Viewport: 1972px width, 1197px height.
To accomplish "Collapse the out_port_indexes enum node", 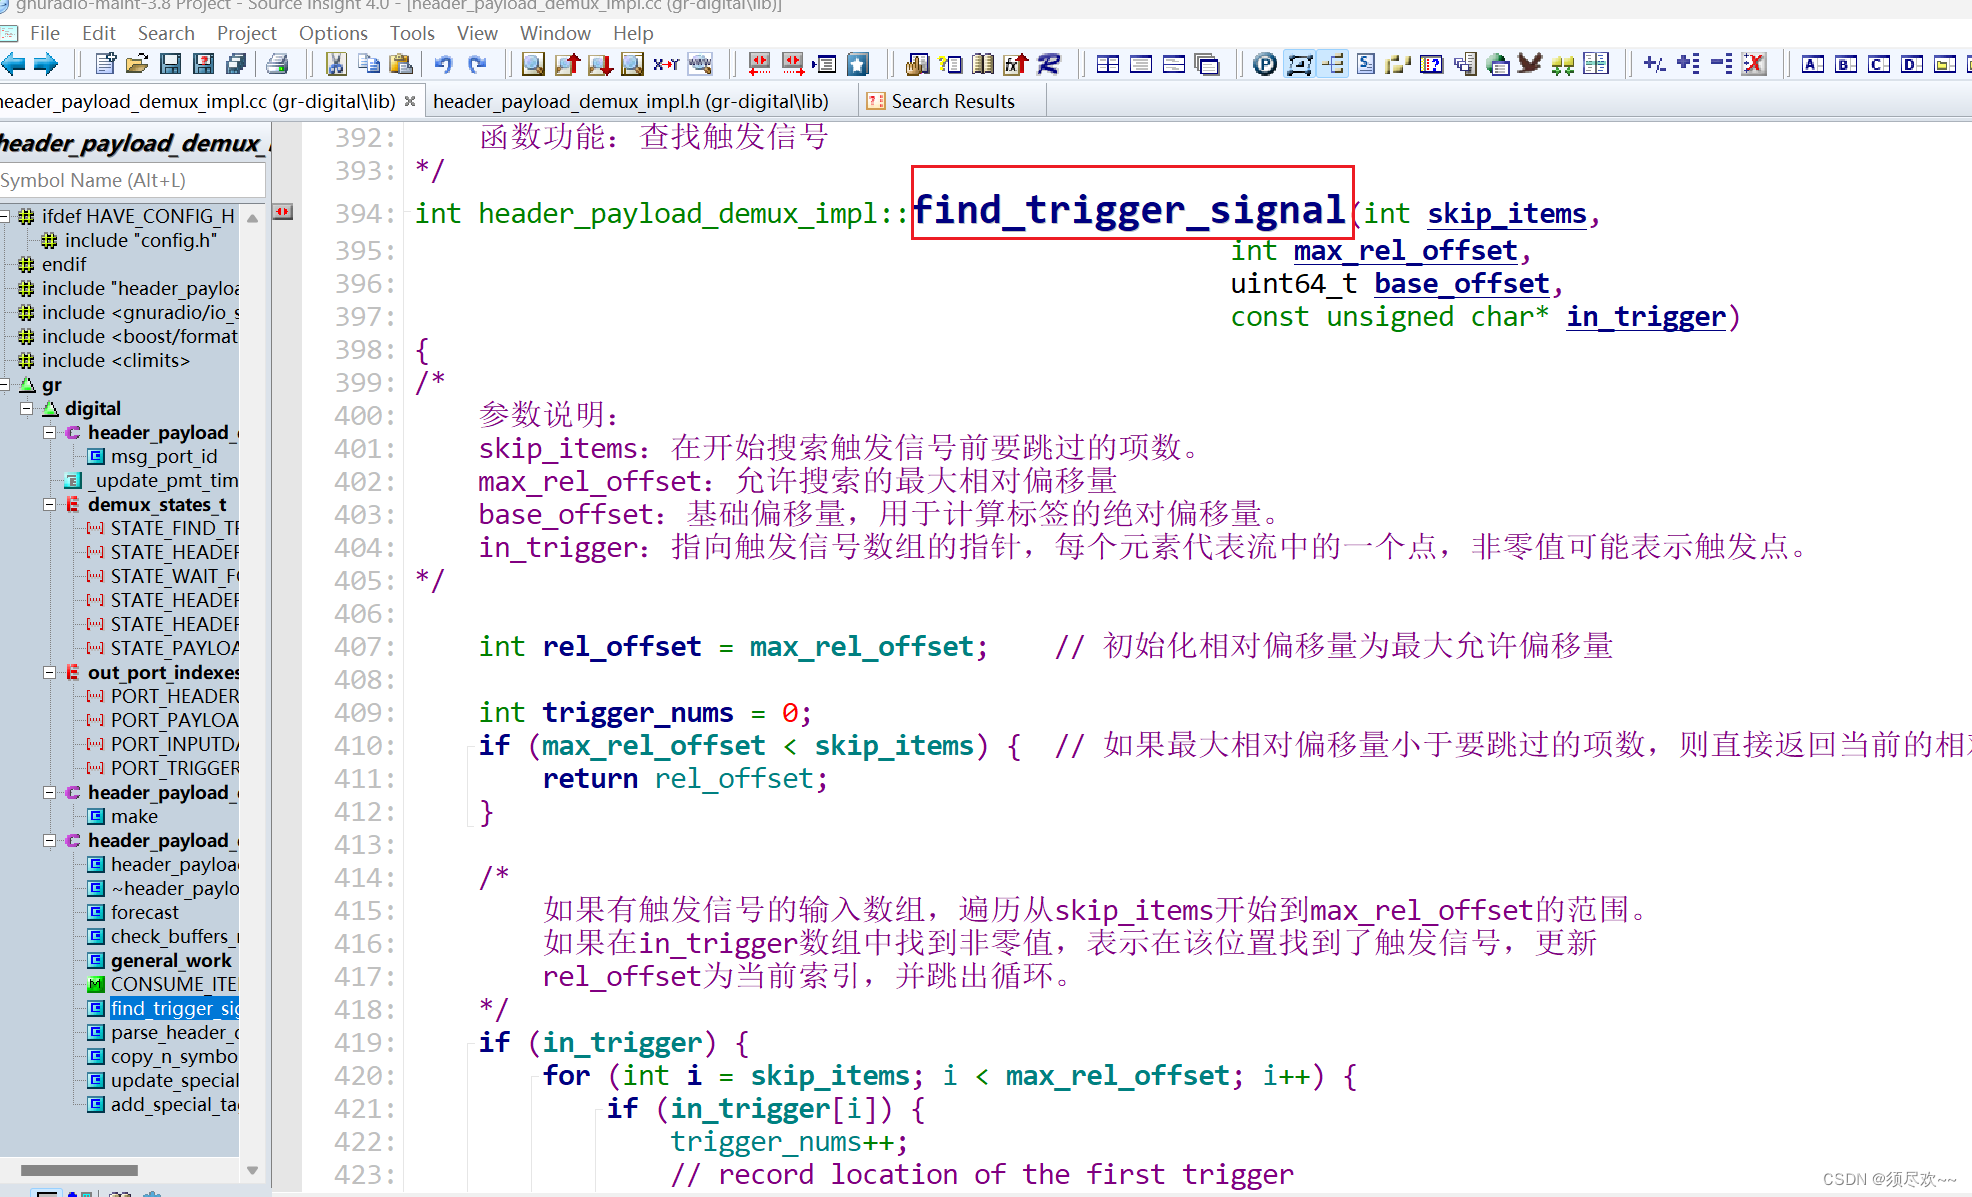I will pyautogui.click(x=49, y=672).
